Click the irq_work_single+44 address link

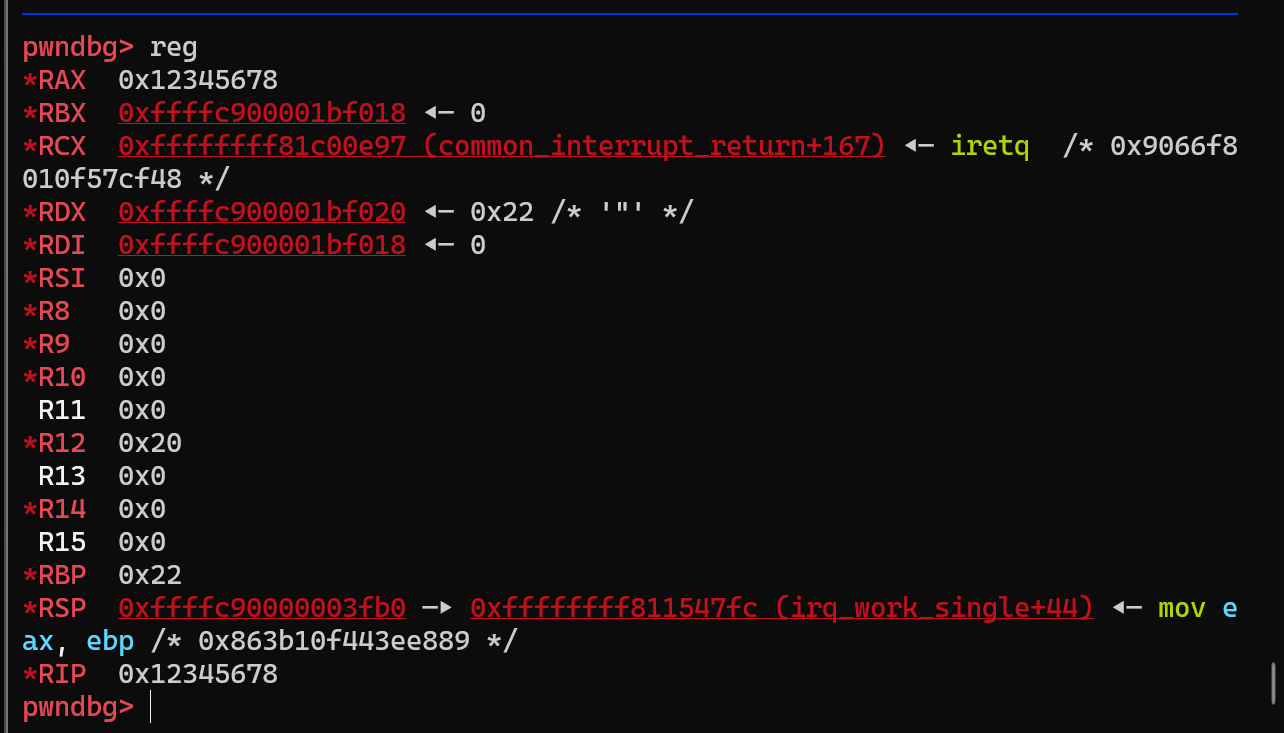(x=782, y=607)
